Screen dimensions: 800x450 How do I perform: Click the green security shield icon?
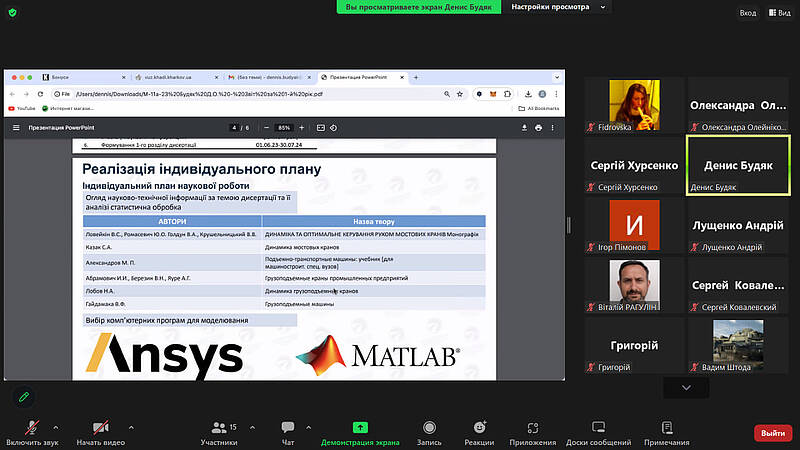(12, 12)
